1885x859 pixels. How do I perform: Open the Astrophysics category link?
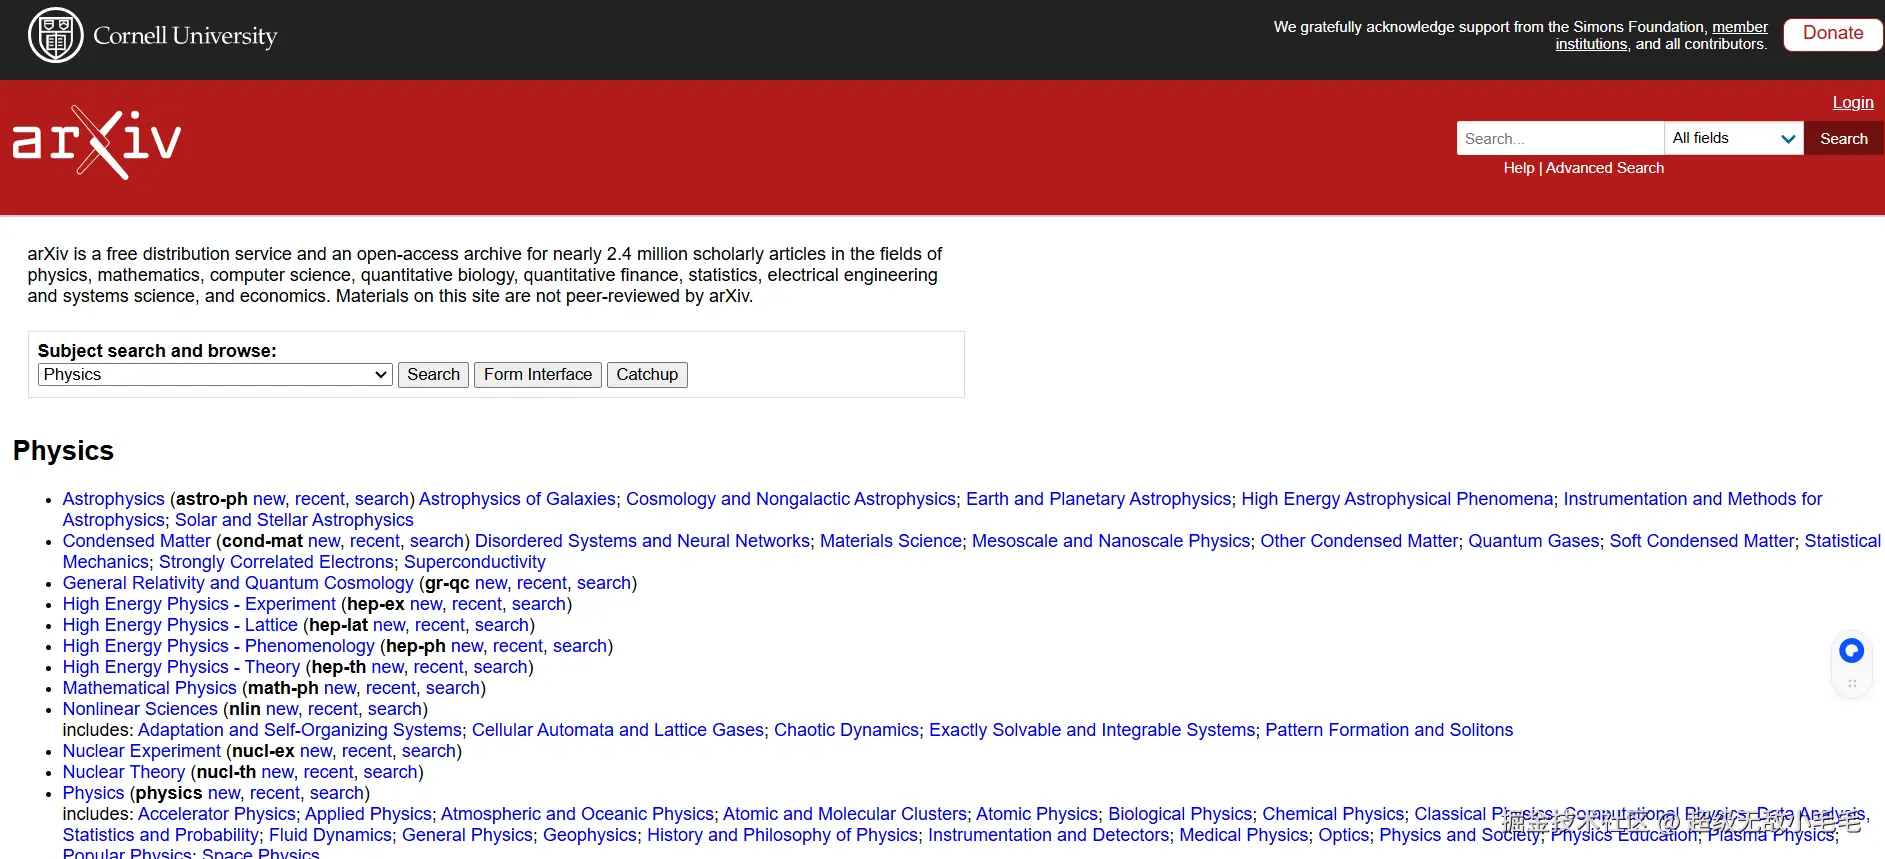[x=113, y=499]
